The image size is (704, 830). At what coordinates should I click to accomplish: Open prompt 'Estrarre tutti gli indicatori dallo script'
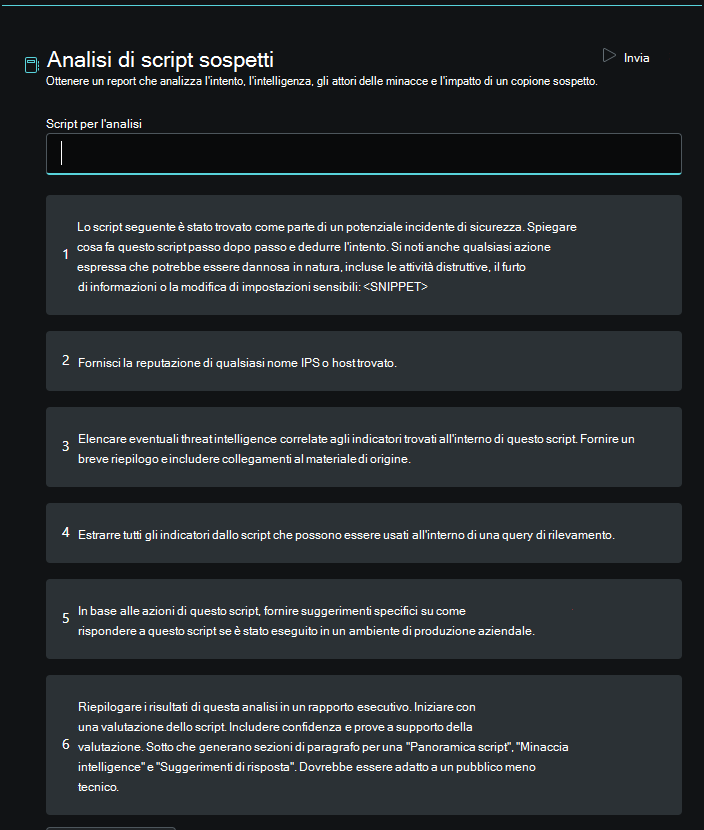pyautogui.click(x=364, y=533)
